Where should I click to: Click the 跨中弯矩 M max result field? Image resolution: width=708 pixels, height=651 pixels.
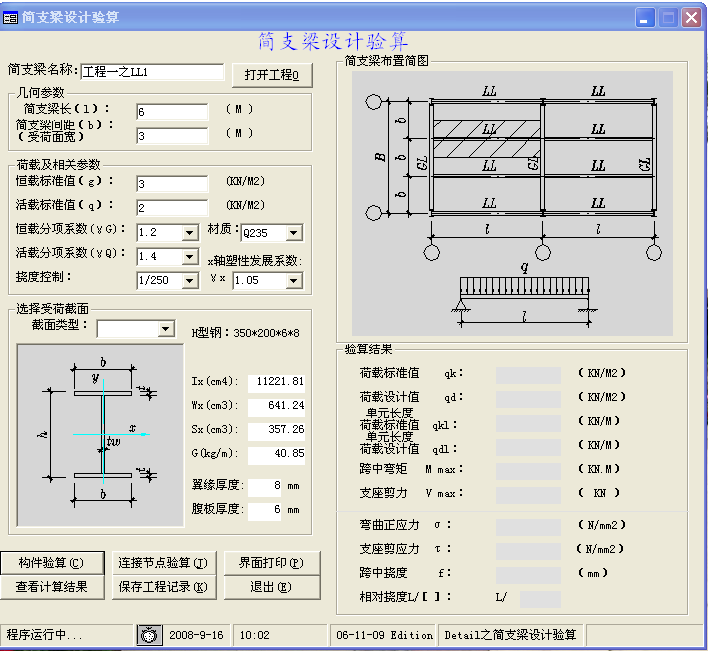528,471
